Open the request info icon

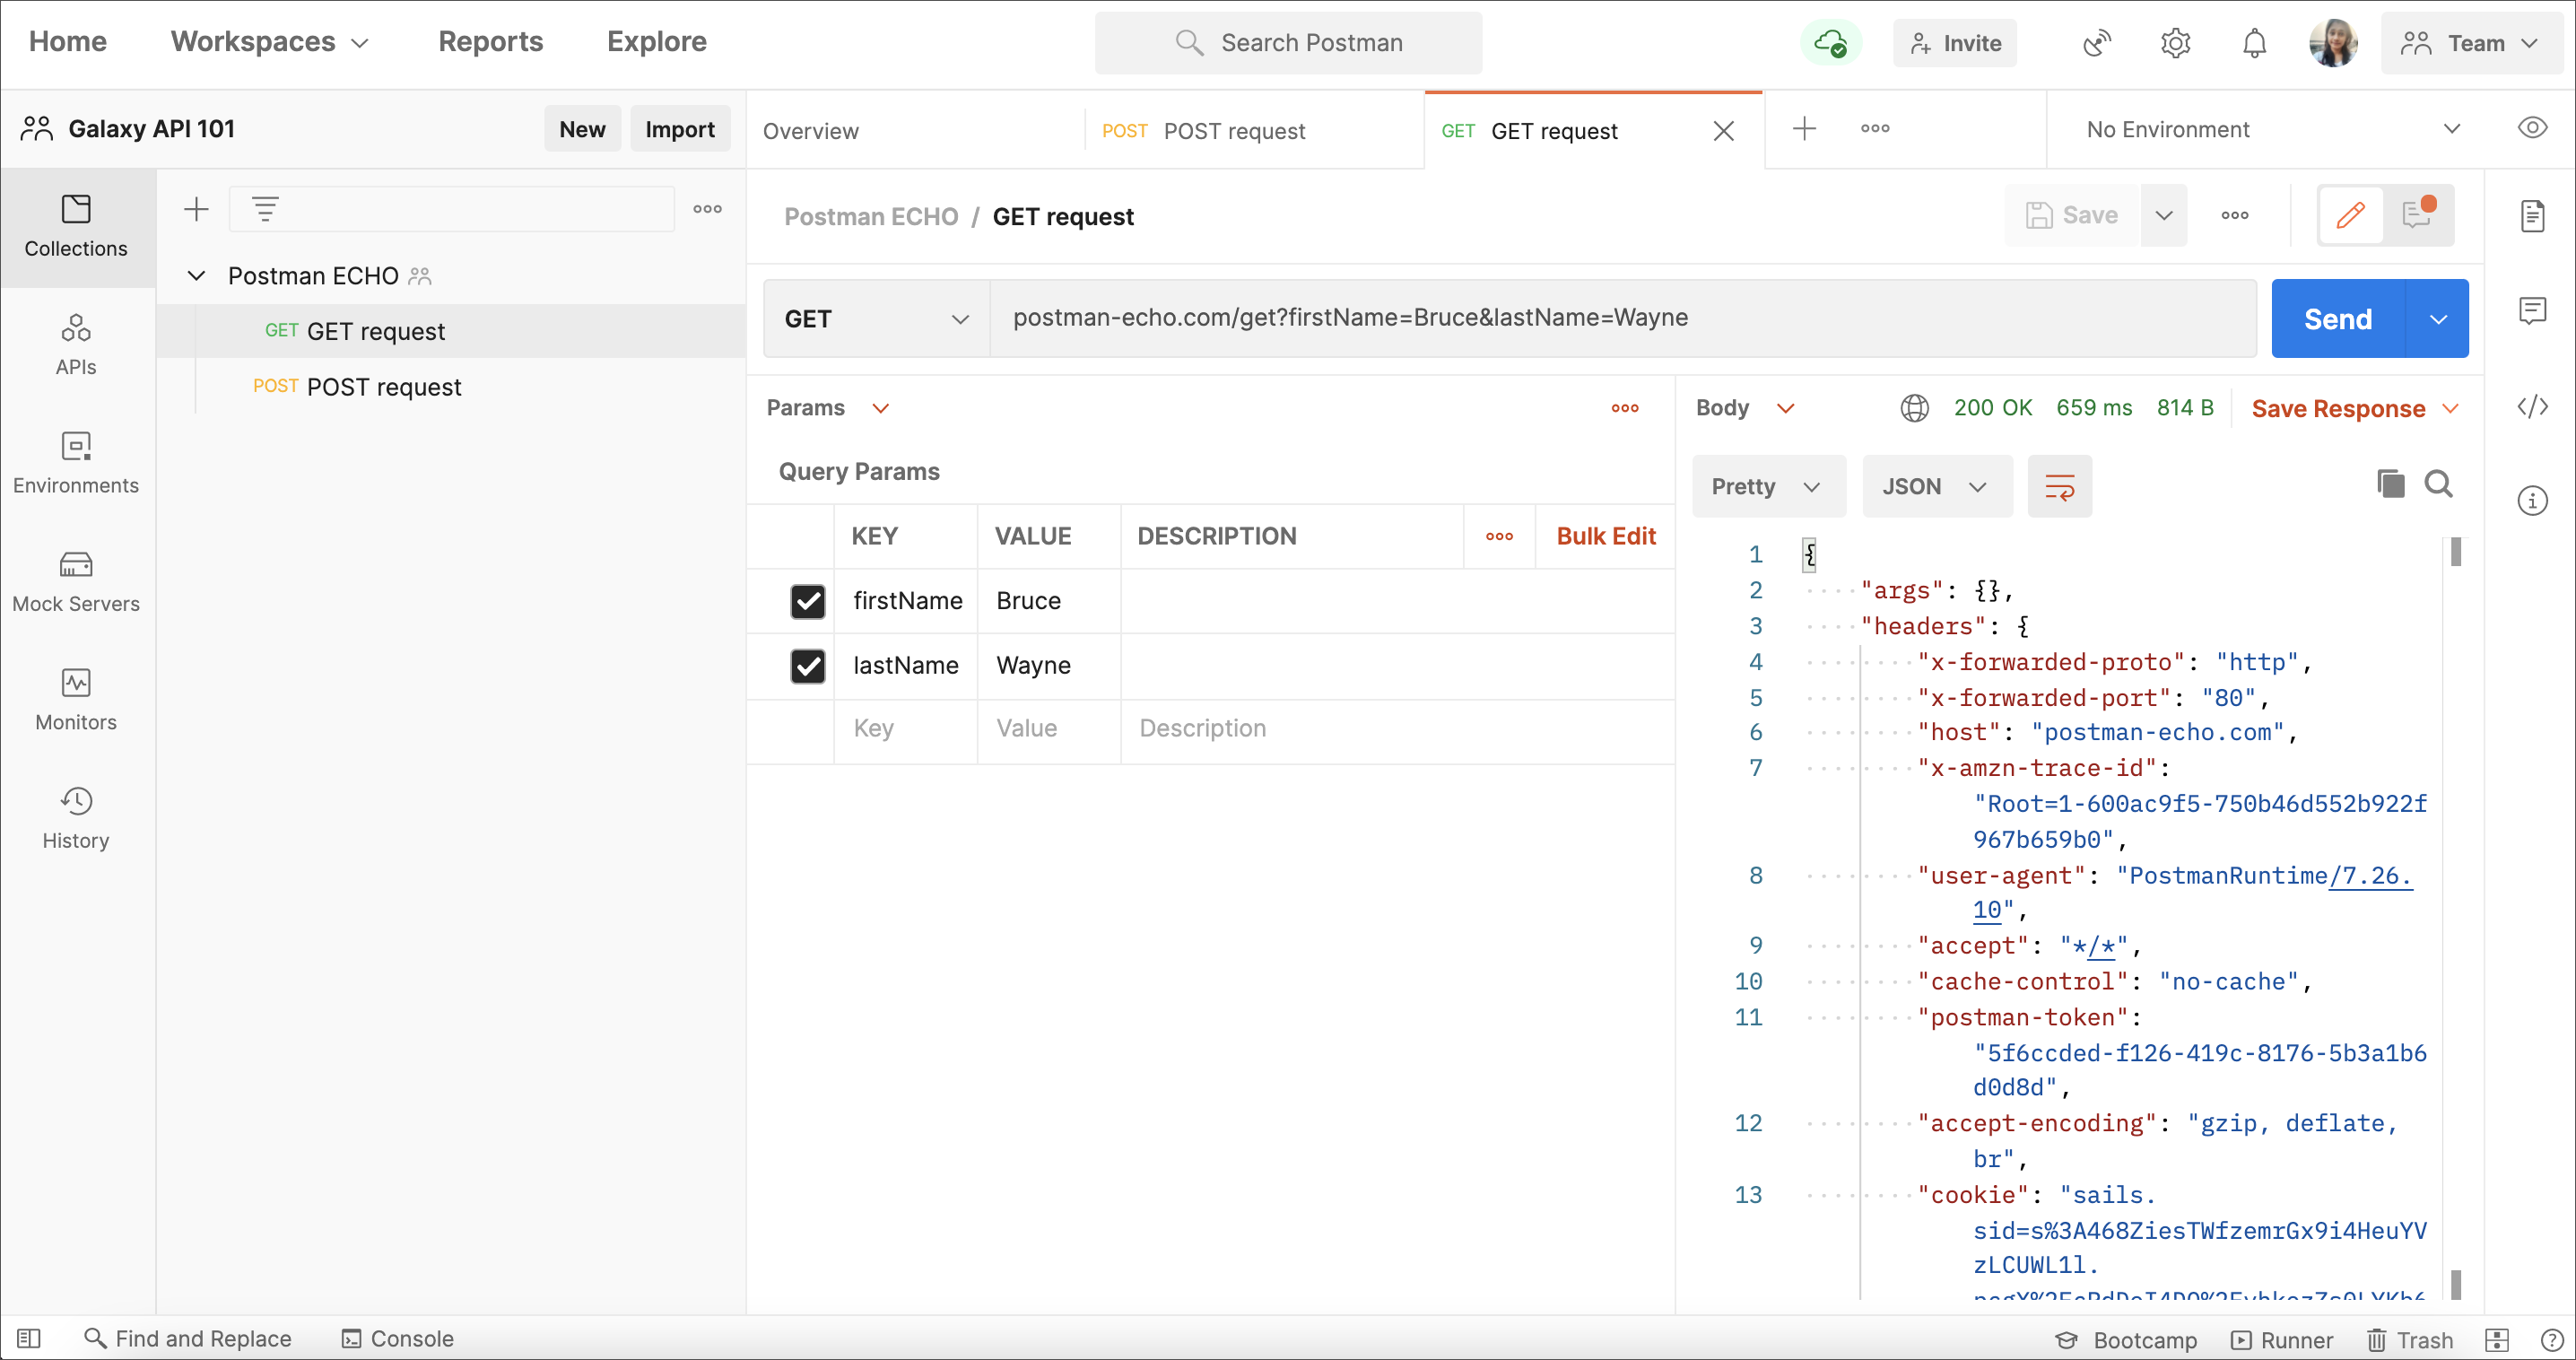coord(2532,500)
